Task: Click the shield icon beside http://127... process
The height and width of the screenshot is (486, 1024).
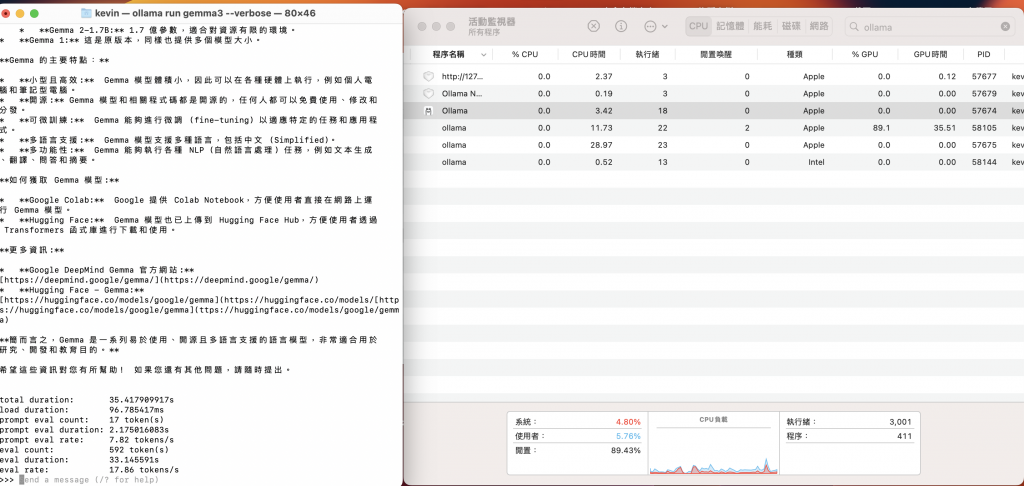Action: click(x=428, y=76)
